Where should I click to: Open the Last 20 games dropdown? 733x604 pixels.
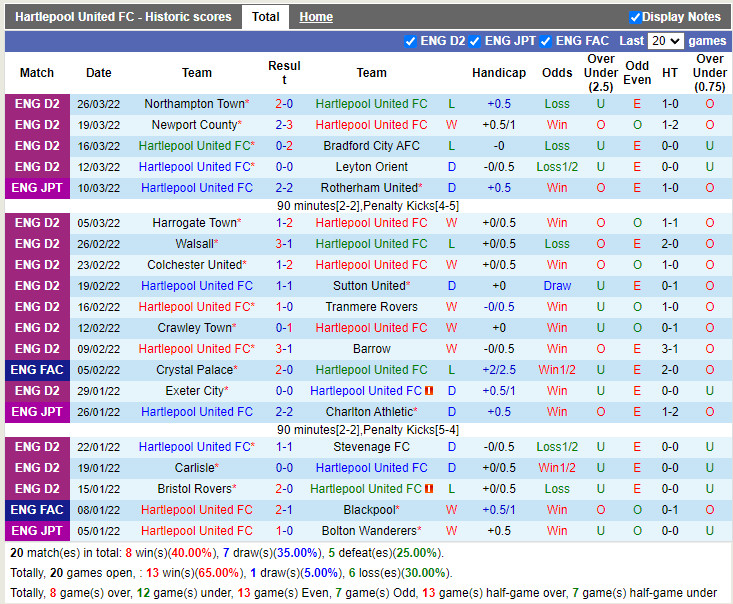pyautogui.click(x=665, y=41)
